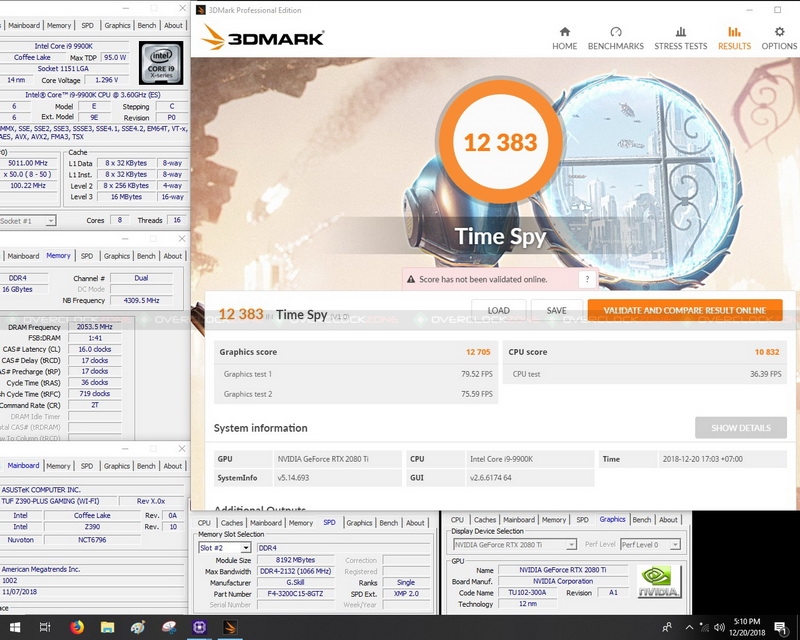Open the Windows Start menu
Image resolution: width=800 pixels, height=640 pixels.
(14, 627)
